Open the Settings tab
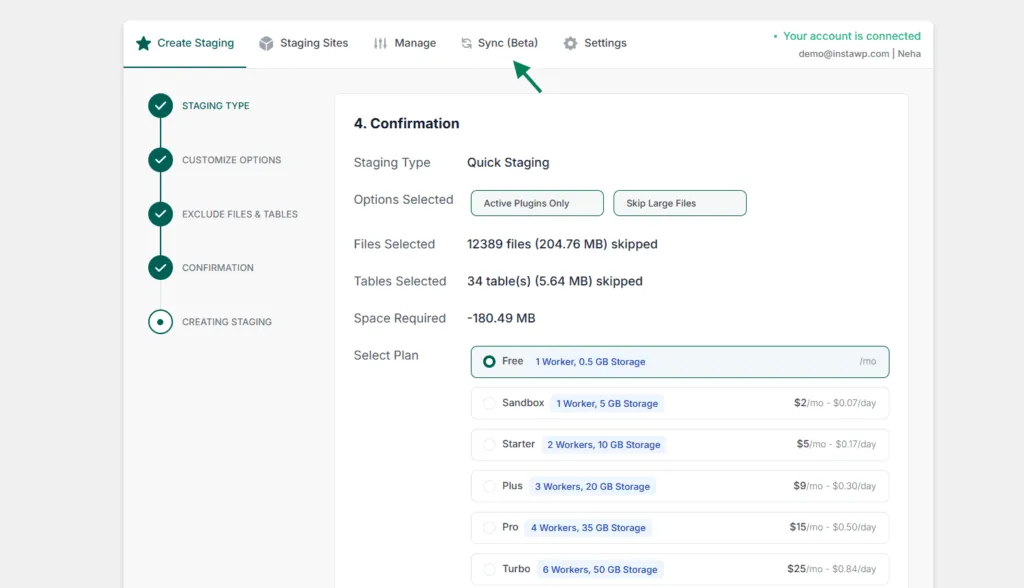Viewport: 1024px width, 588px height. pos(595,43)
